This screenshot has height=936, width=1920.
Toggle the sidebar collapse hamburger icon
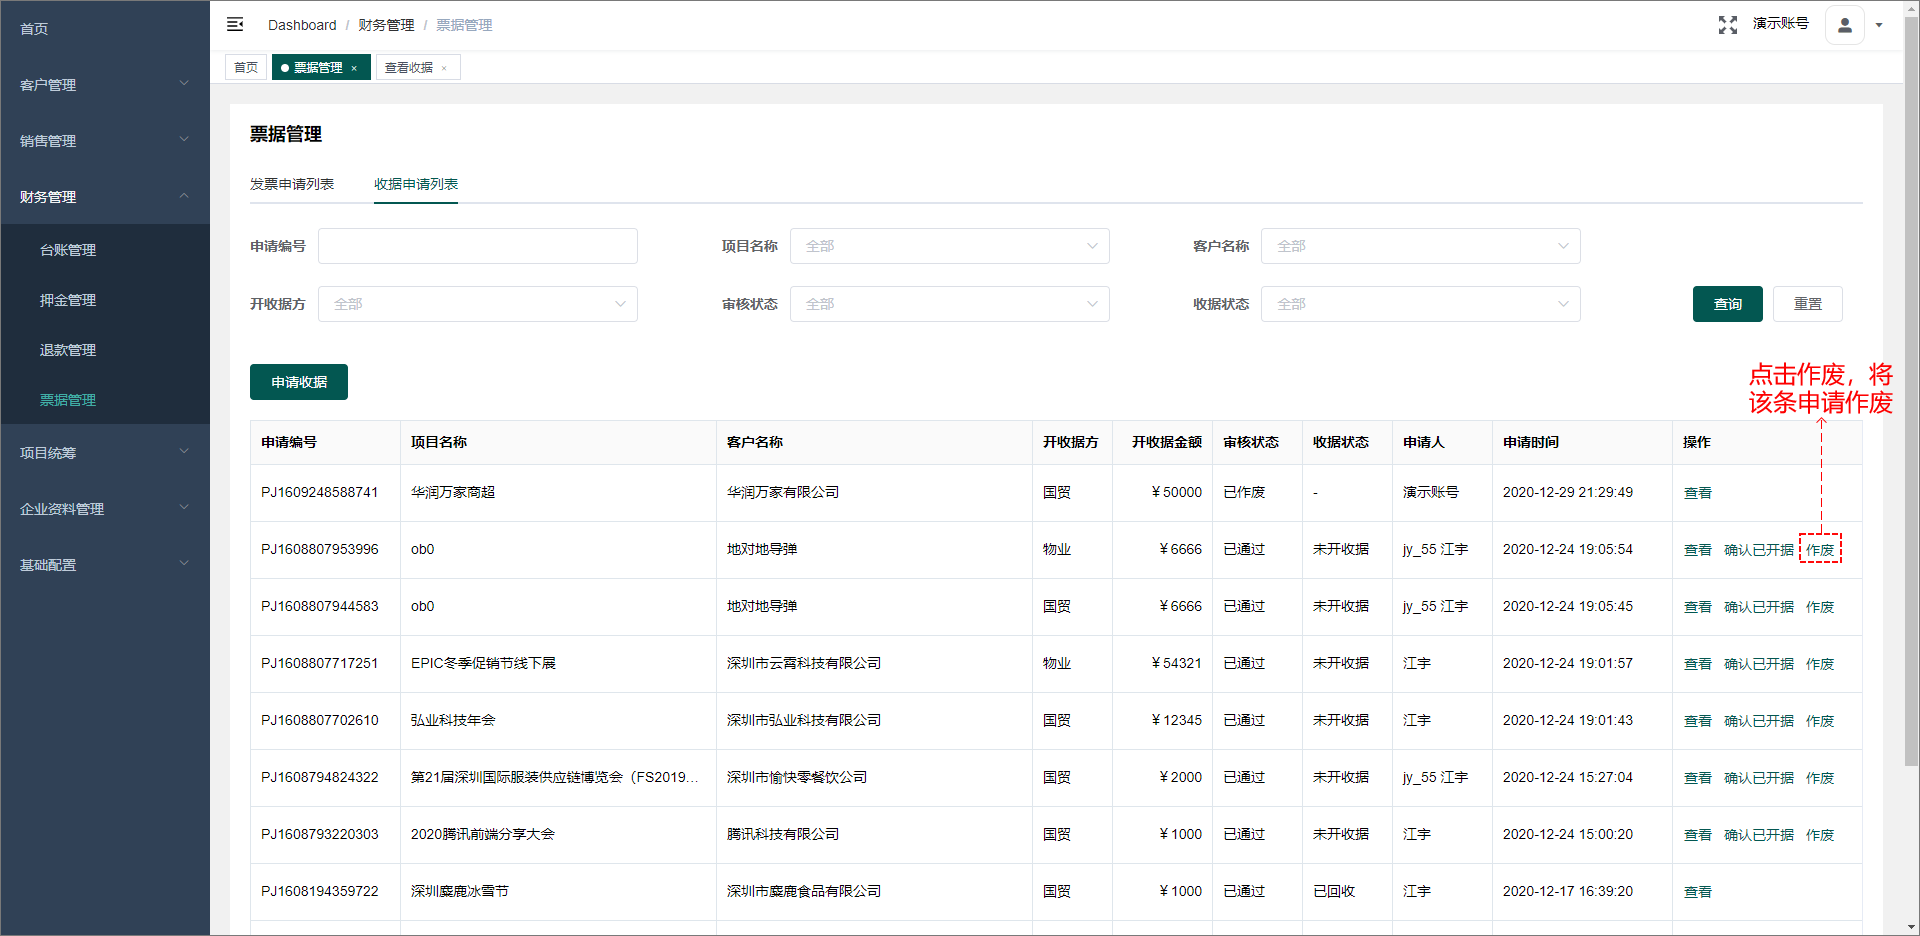[235, 24]
